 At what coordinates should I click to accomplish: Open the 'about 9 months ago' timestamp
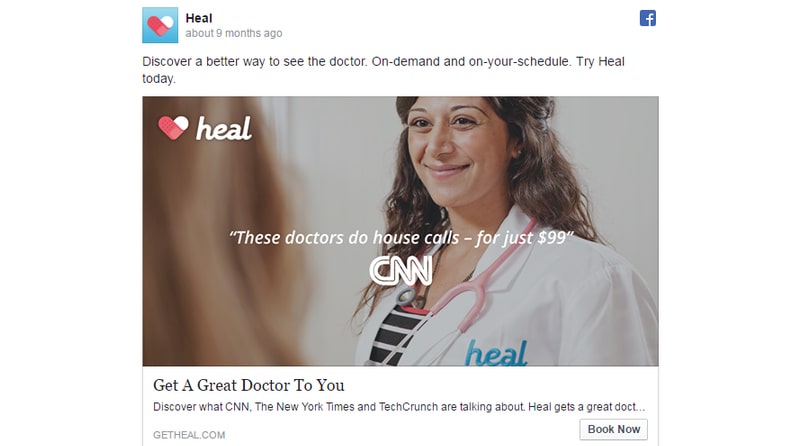(x=234, y=33)
